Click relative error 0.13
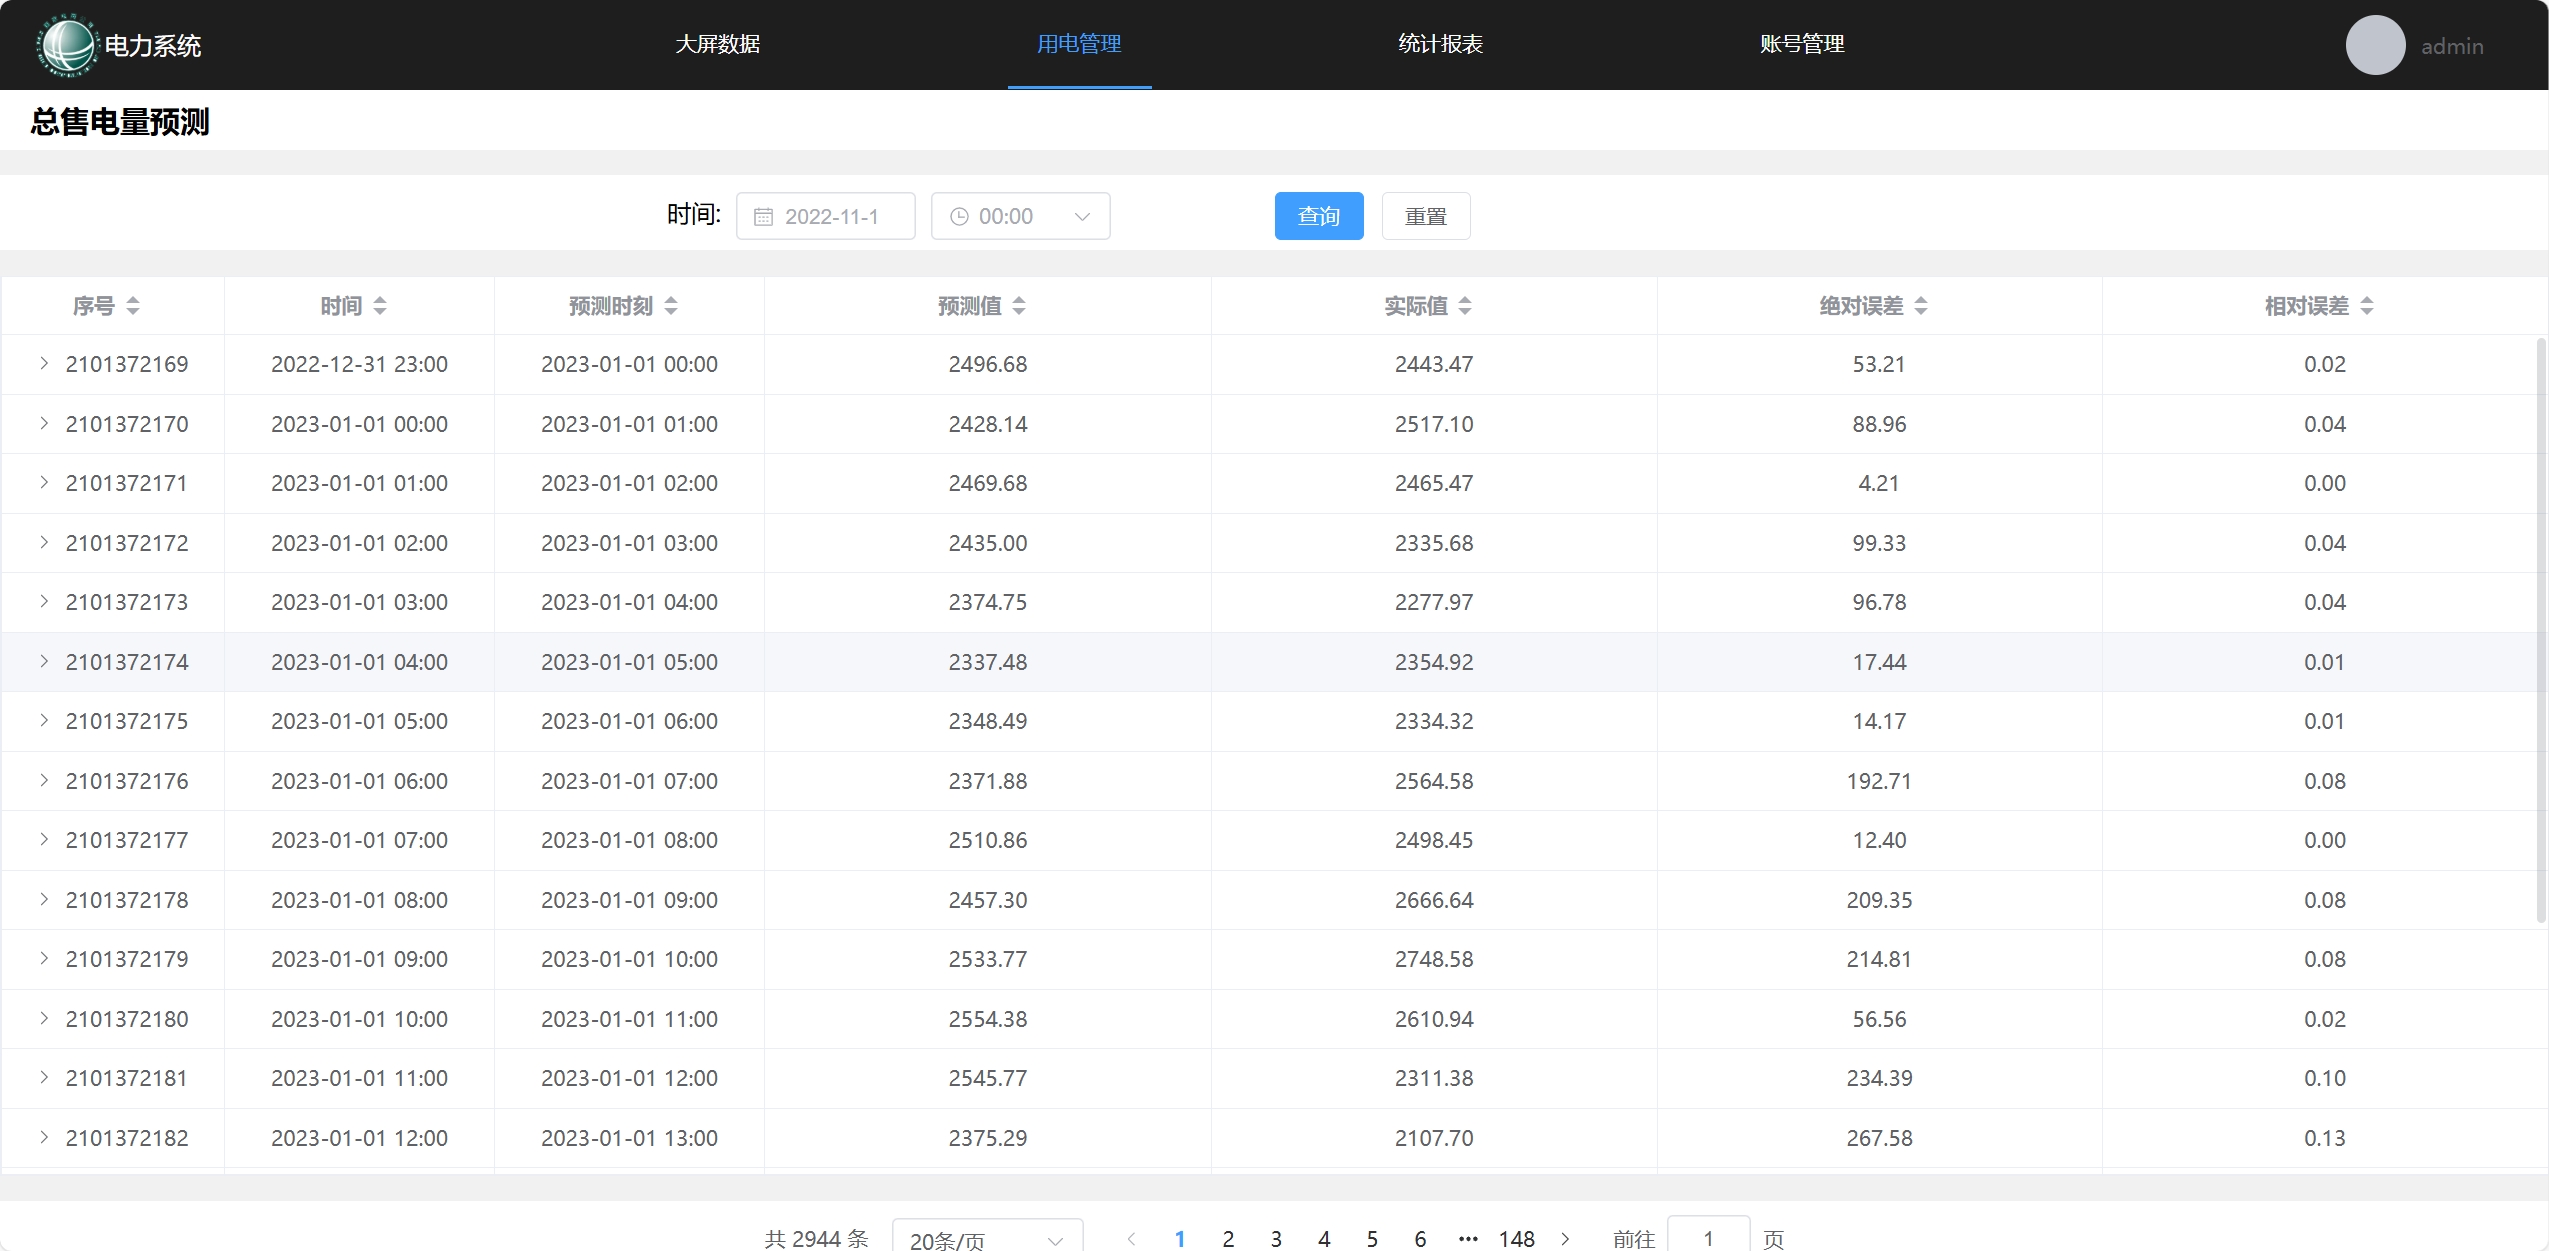 [x=2325, y=1138]
